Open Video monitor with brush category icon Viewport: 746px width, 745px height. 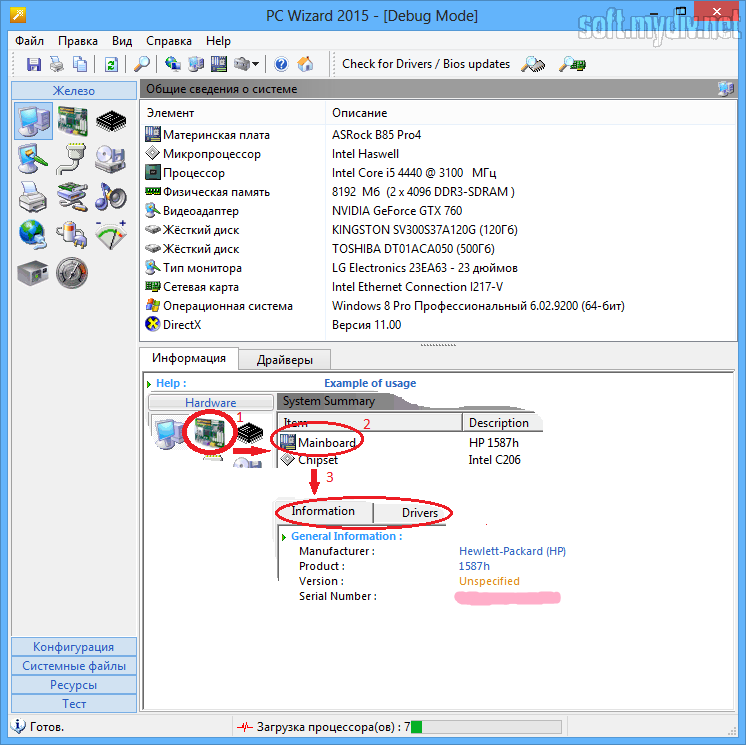[x=32, y=158]
